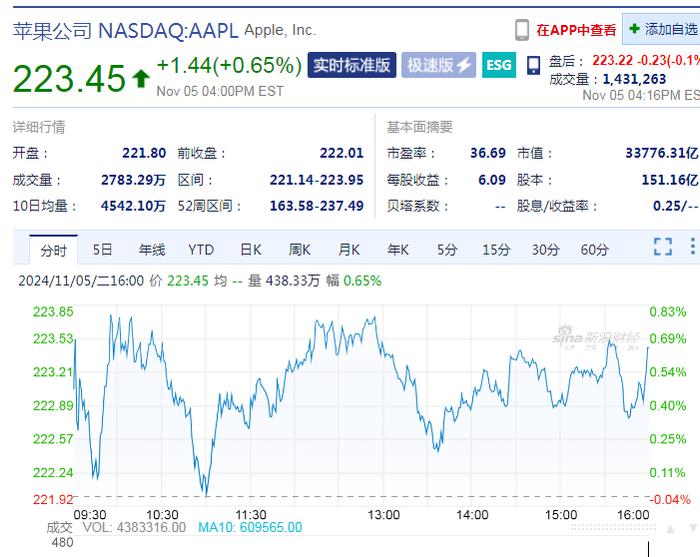Click the 221.92 red price axis label
Viewport: 700px width, 557px height.
53,499
